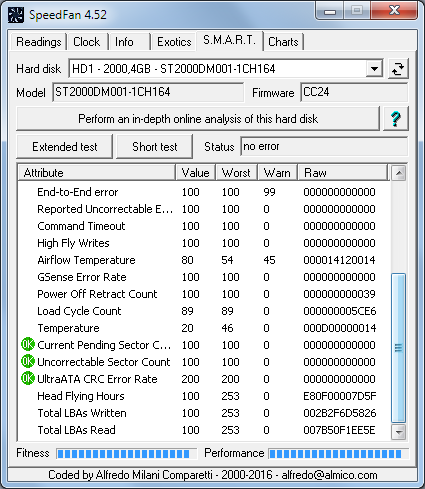Image resolution: width=425 pixels, height=489 pixels.
Task: Select the Load Cycle Count row
Action: point(203,311)
